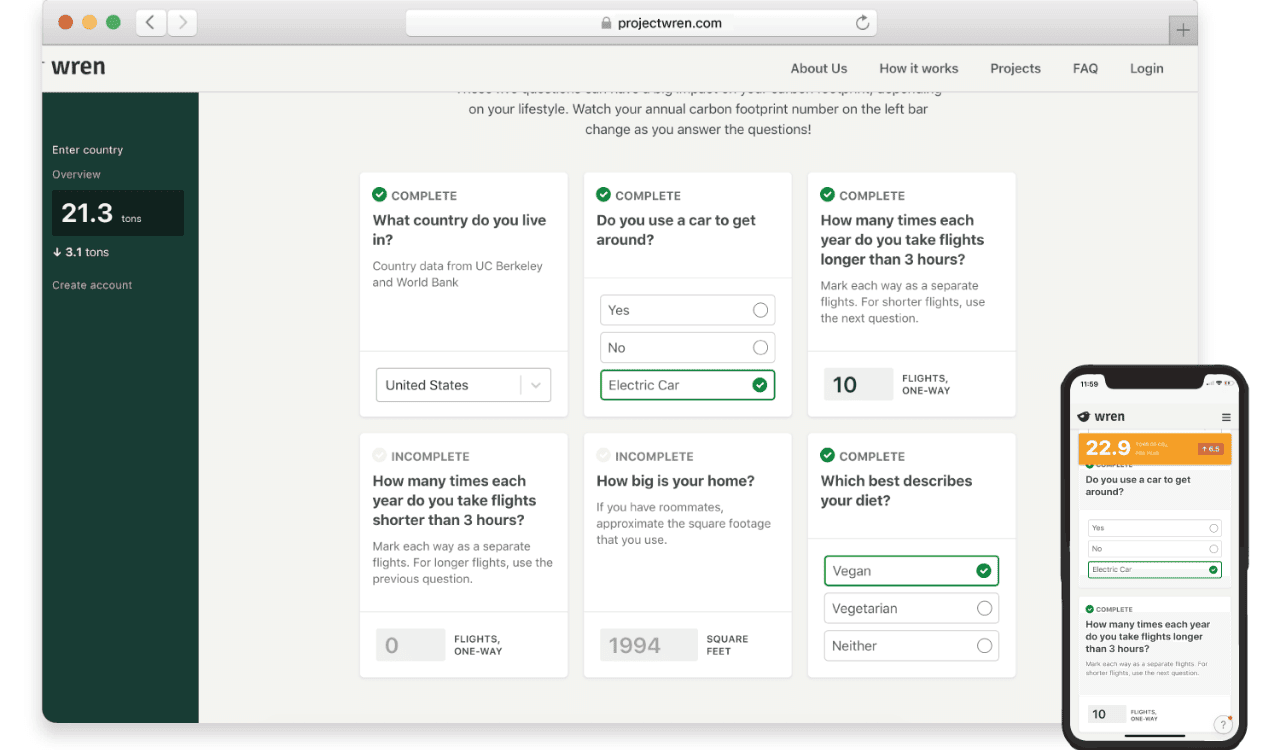Click the red up-arrow 6.5 badge on phone
The height and width of the screenshot is (750, 1280).
(x=1211, y=449)
